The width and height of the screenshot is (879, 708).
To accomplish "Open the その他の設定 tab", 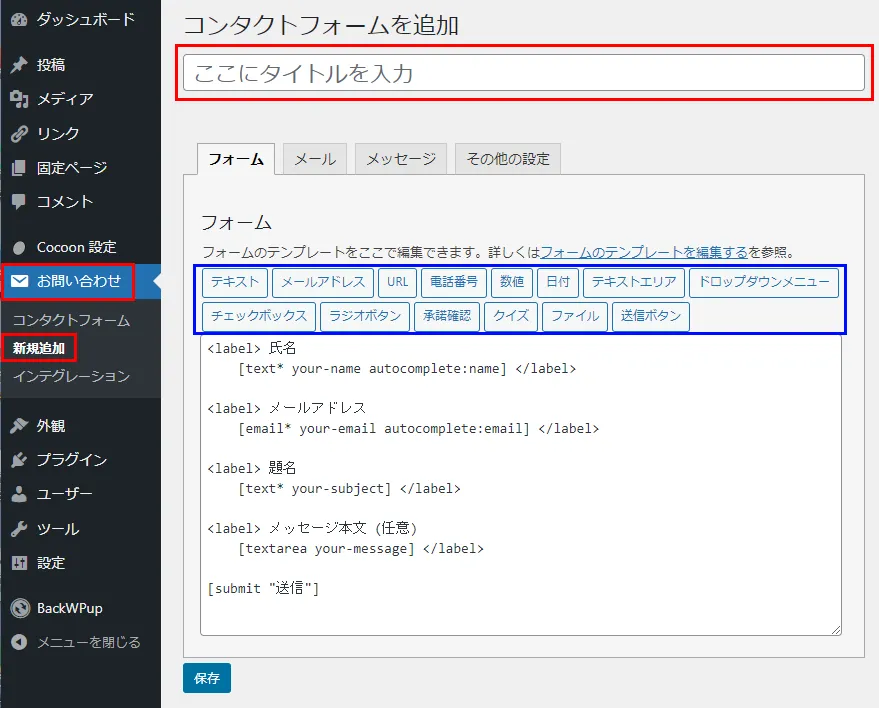I will pos(508,159).
